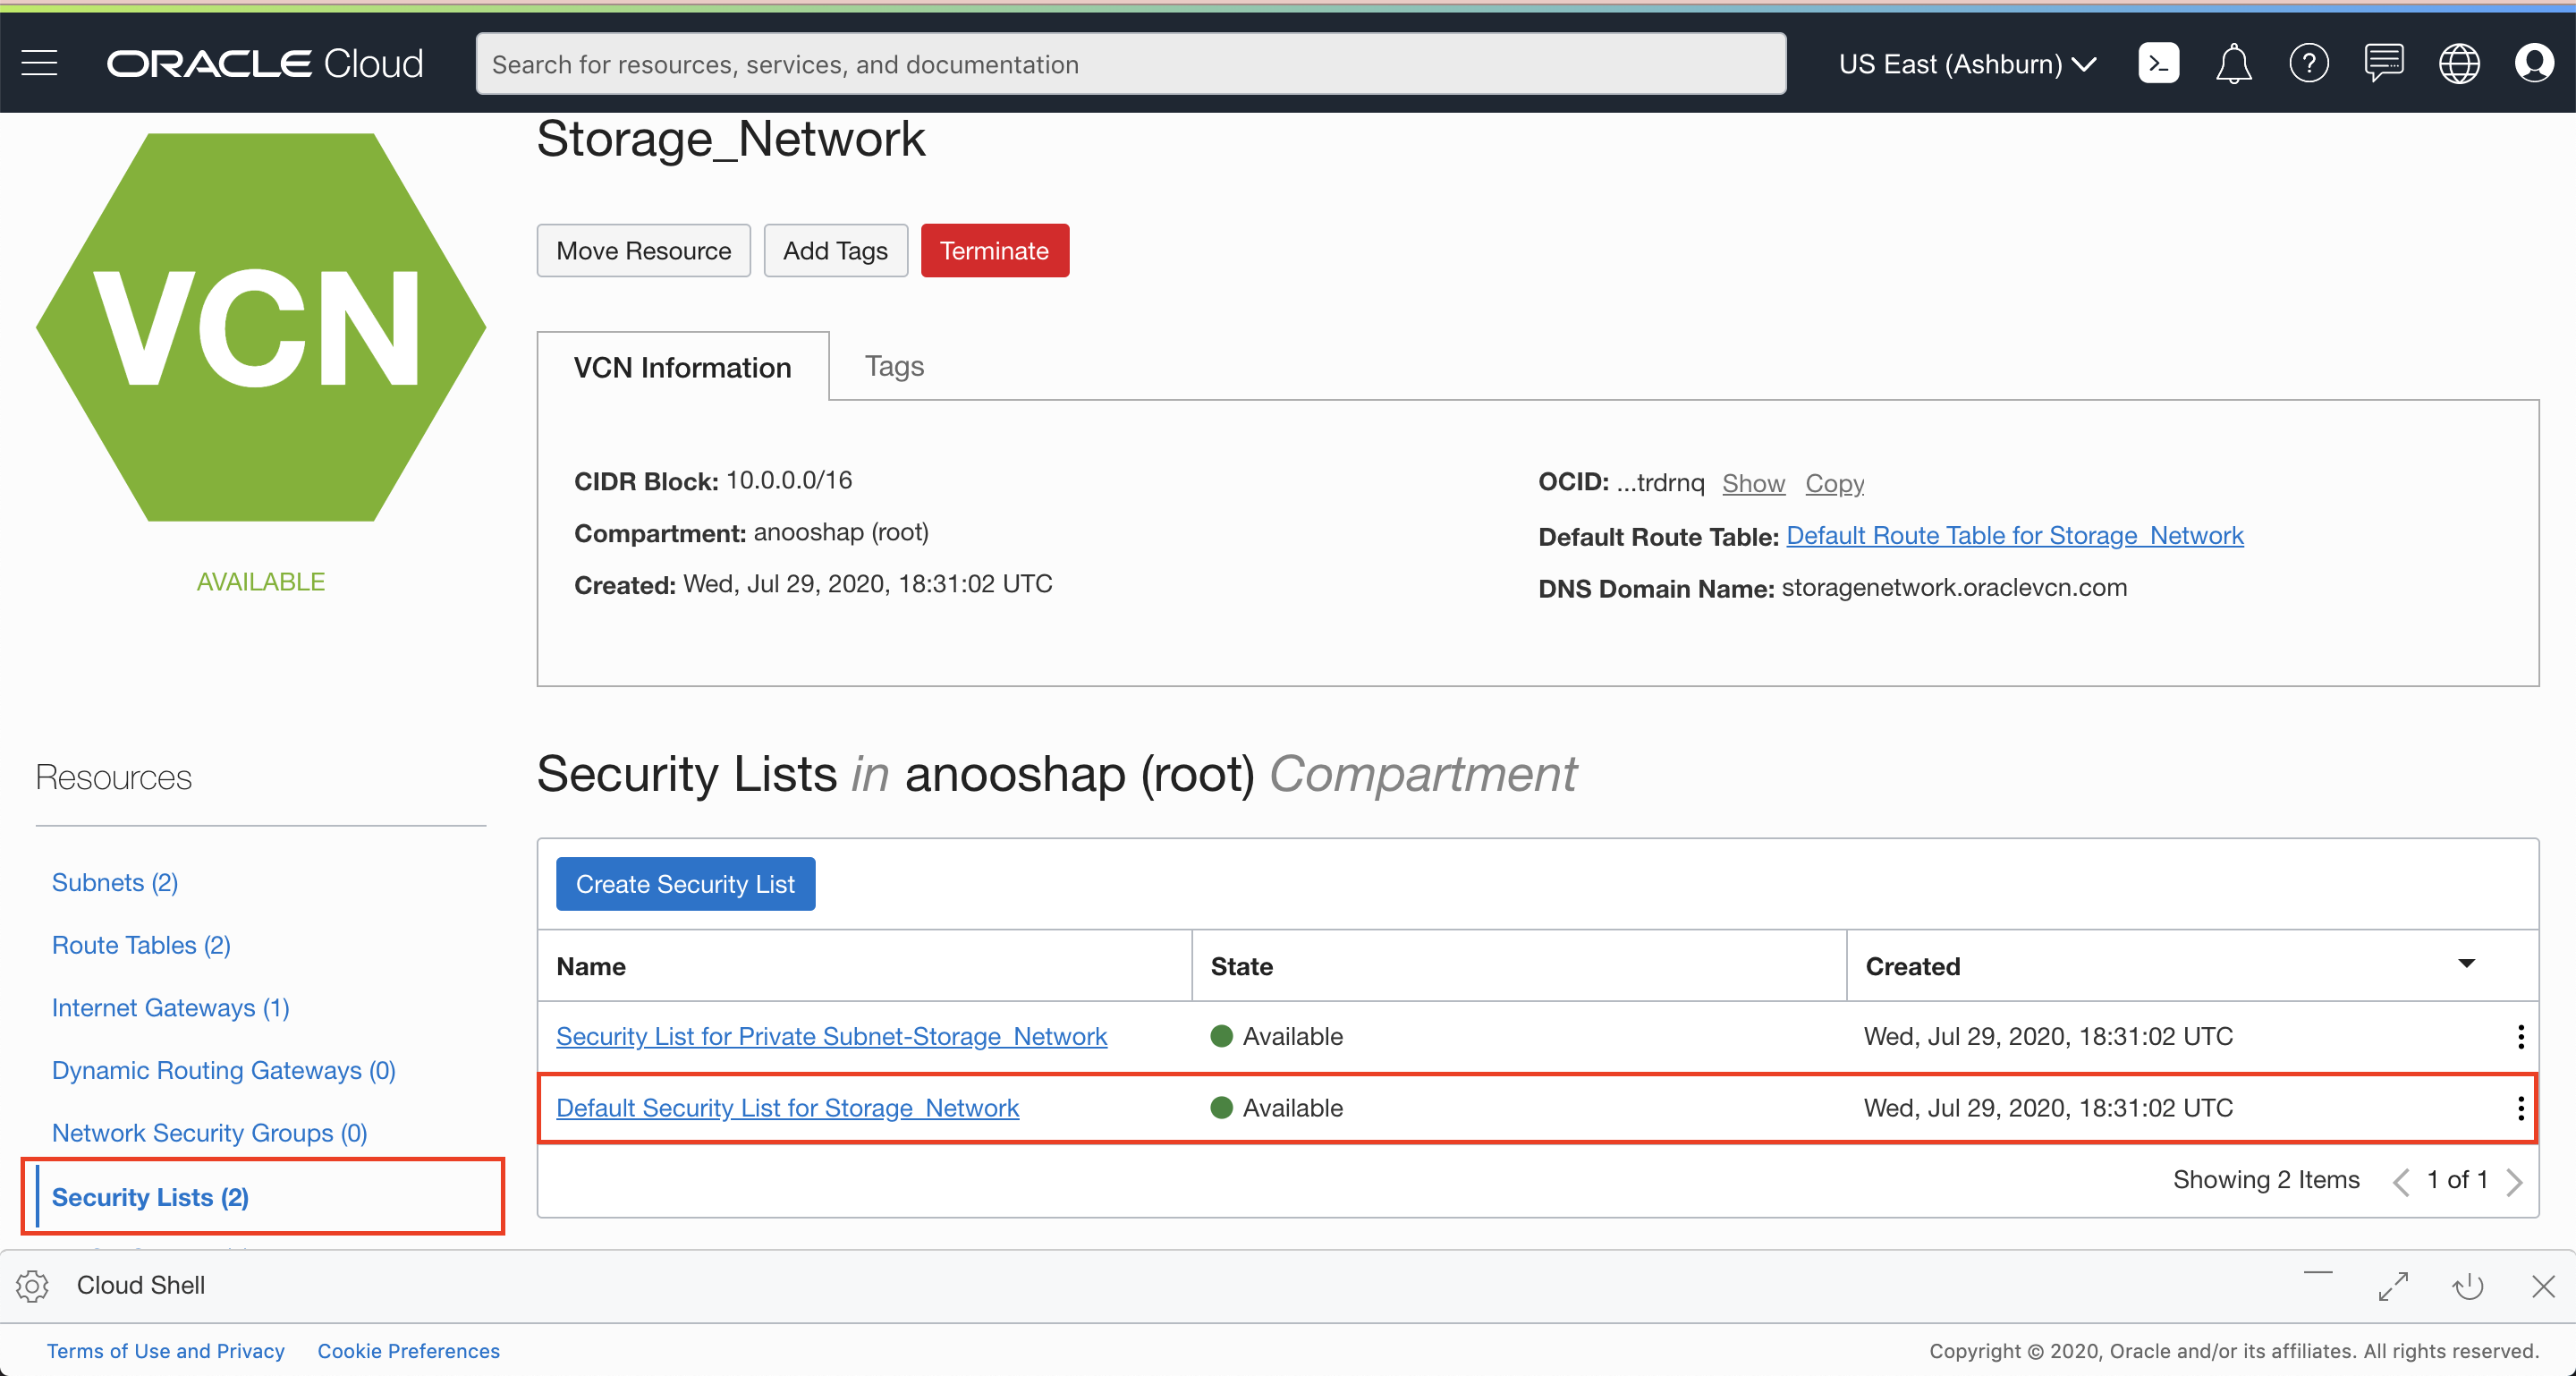Open the help question mark icon
The image size is (2576, 1376).
pyautogui.click(x=2308, y=64)
